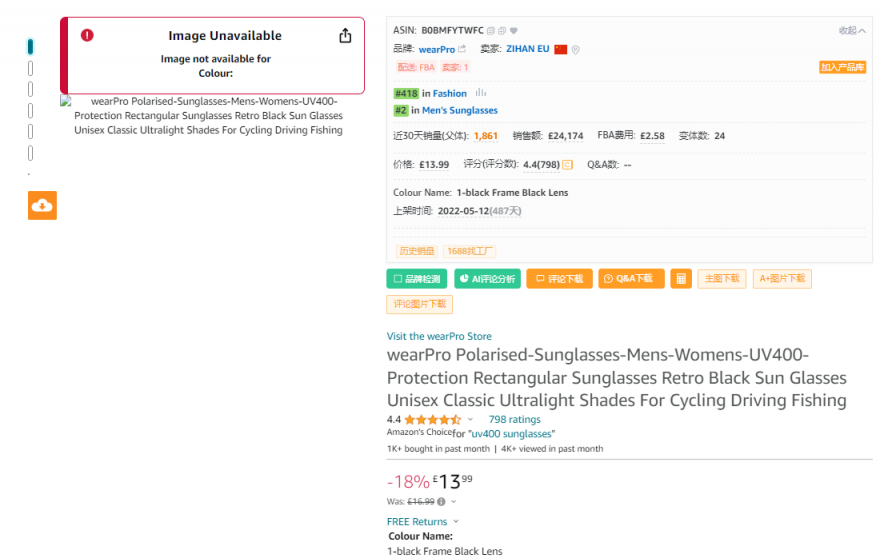Click the share icon on image panel

coord(345,36)
